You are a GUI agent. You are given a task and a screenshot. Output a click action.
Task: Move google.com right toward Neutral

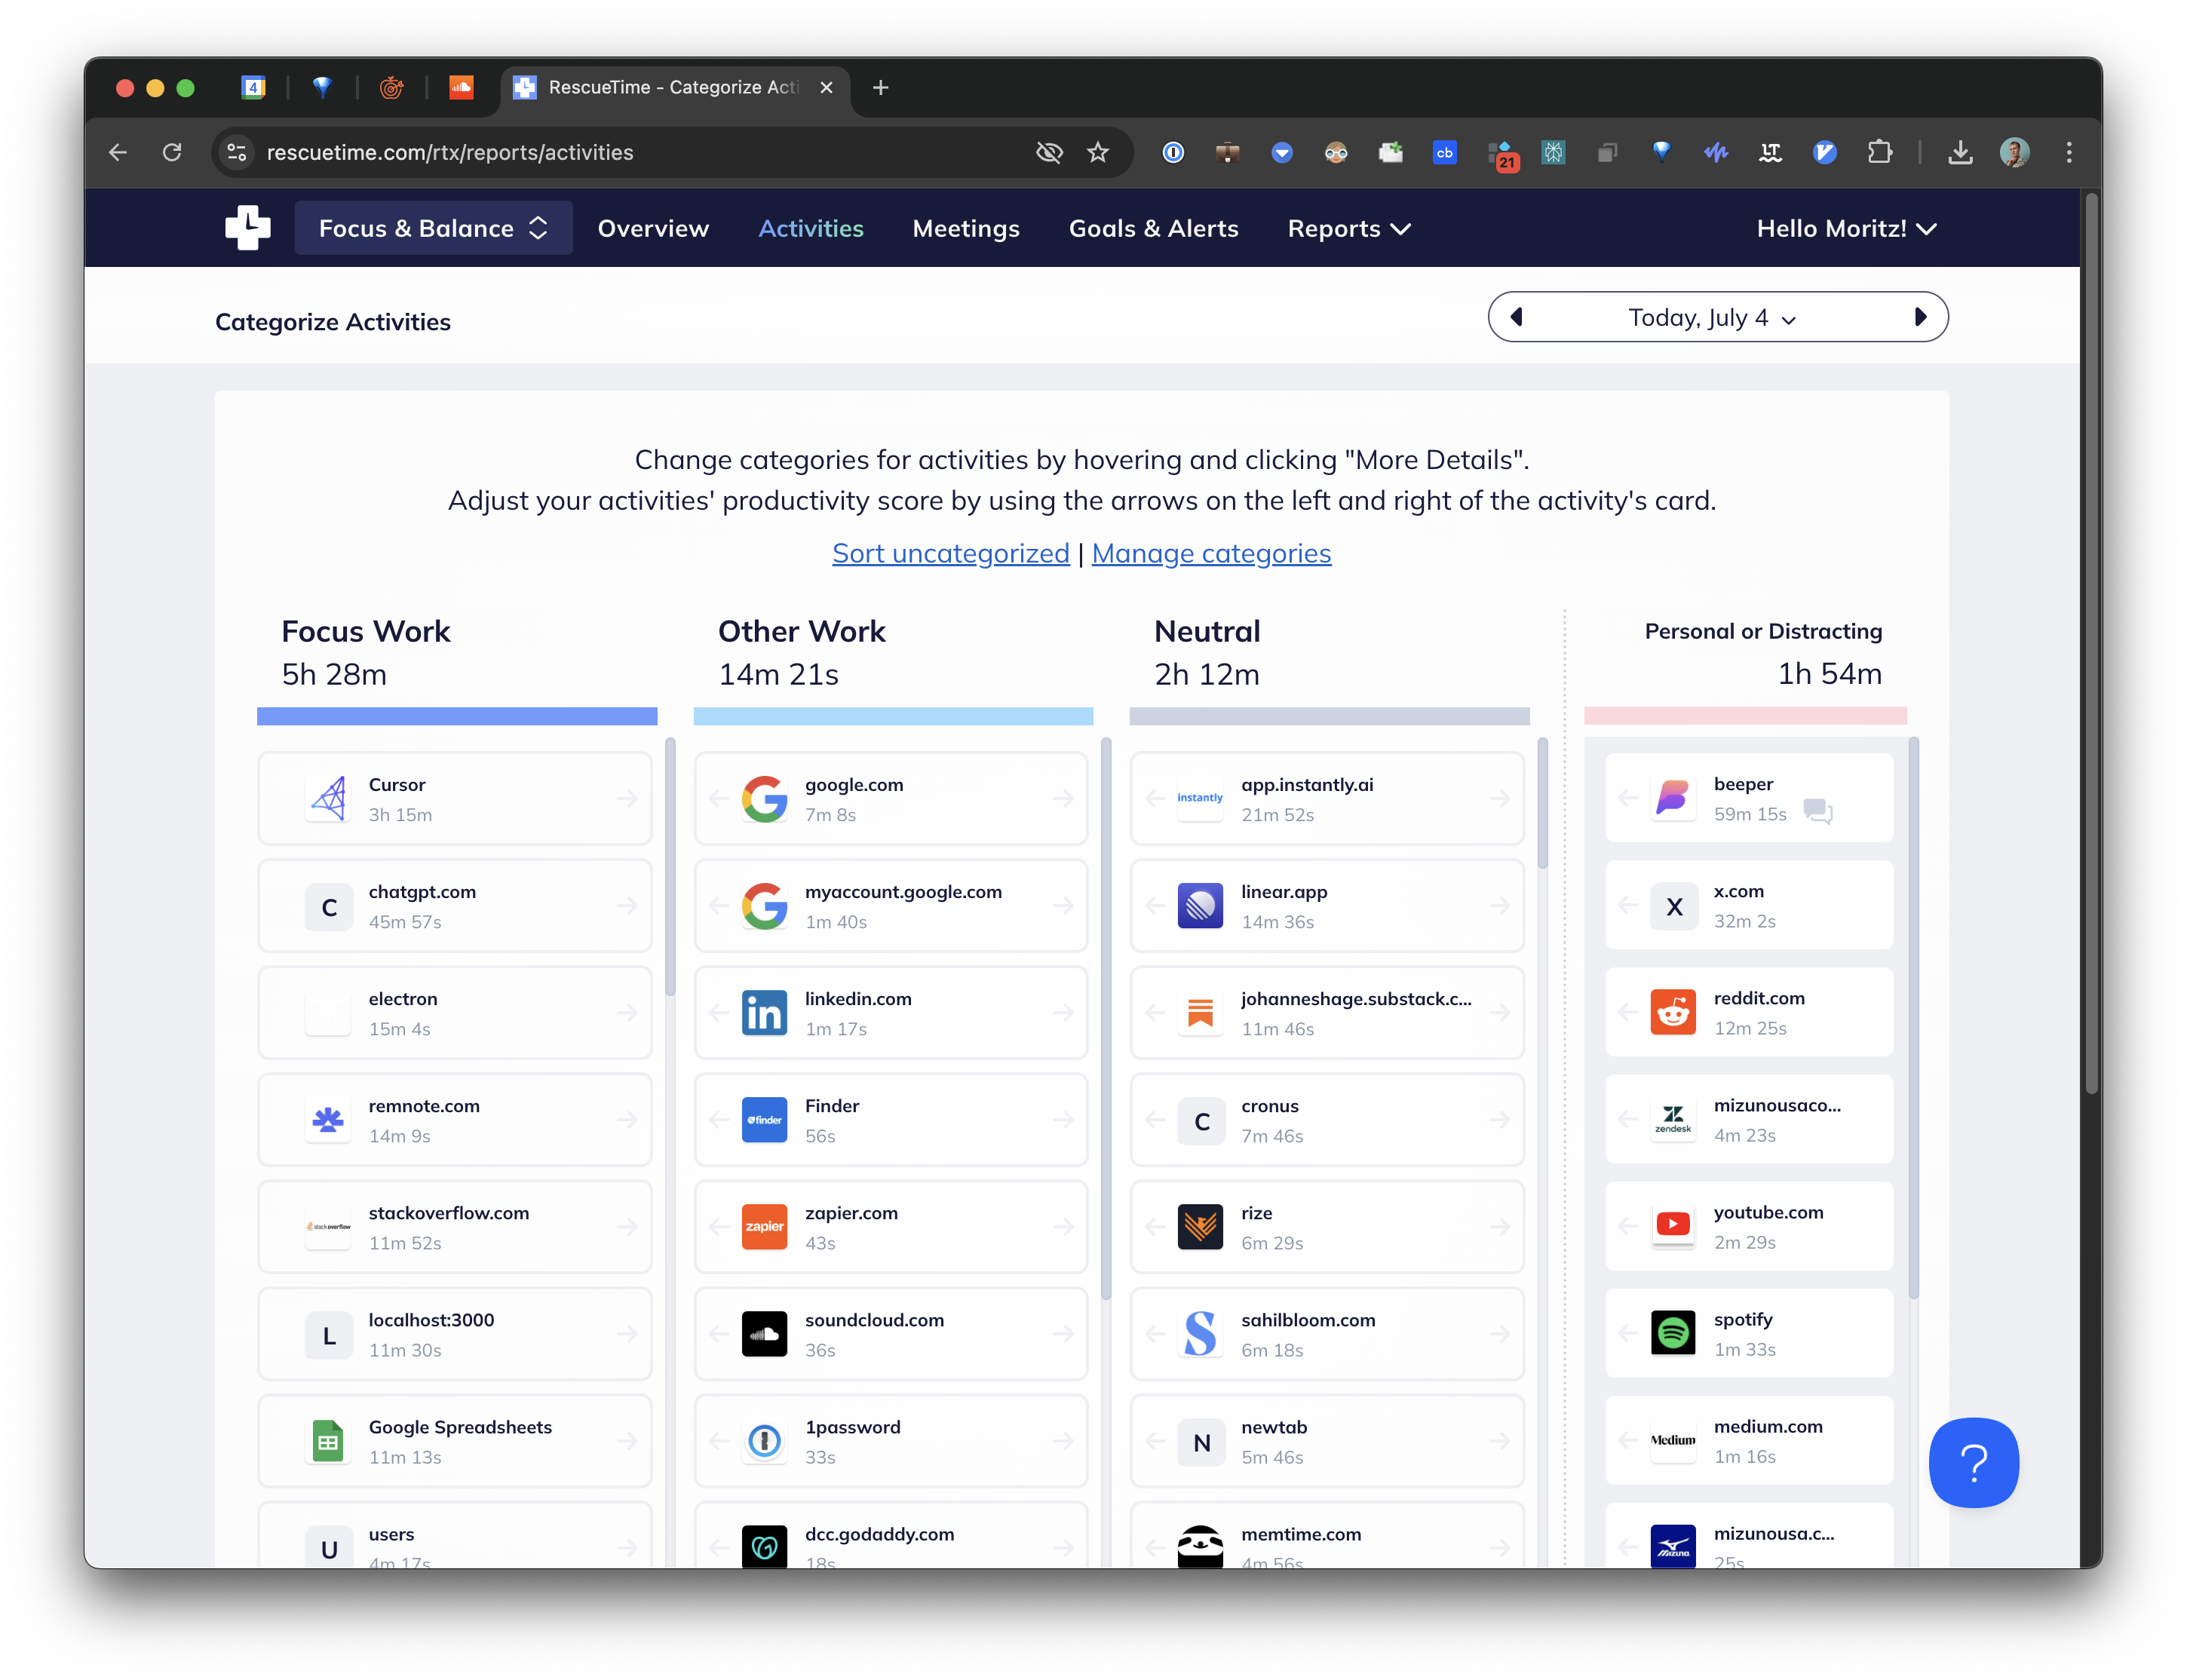click(x=1063, y=799)
